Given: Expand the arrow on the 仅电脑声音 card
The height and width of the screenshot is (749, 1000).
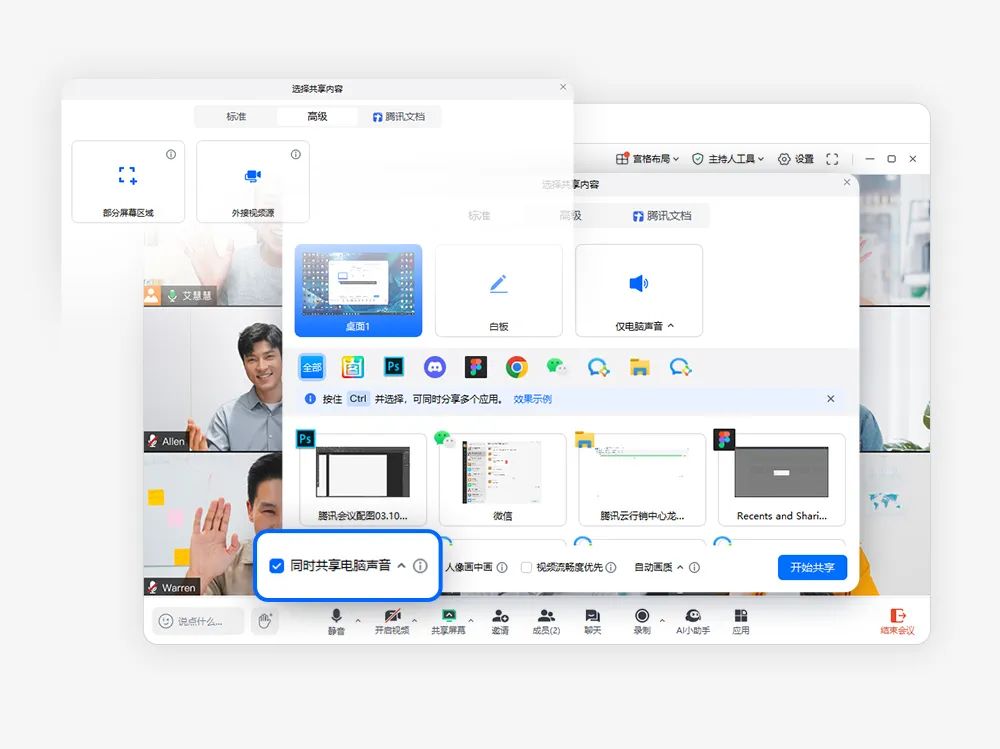Looking at the screenshot, I should click(671, 326).
